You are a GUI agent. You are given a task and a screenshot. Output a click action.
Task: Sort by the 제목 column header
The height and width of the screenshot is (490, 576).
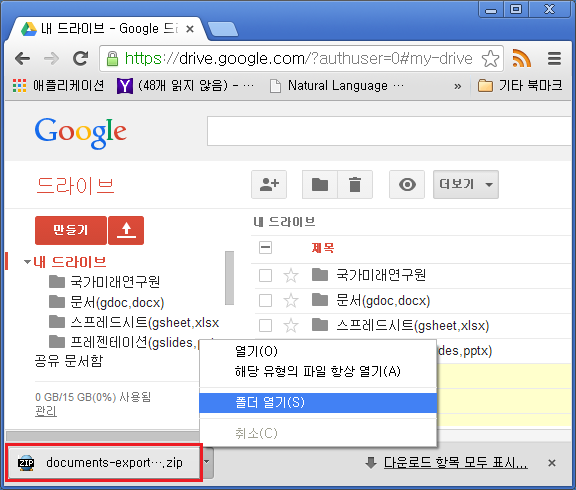tap(323, 248)
